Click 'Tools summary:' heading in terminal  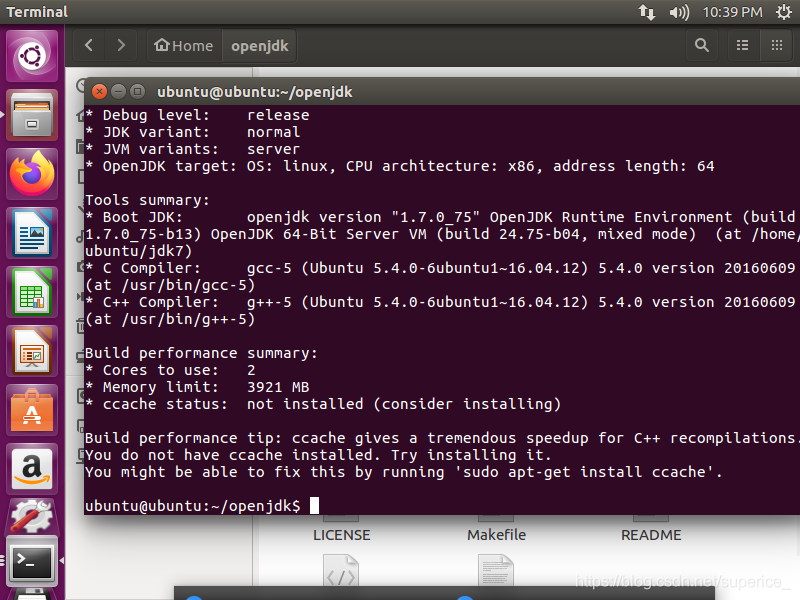[147, 200]
